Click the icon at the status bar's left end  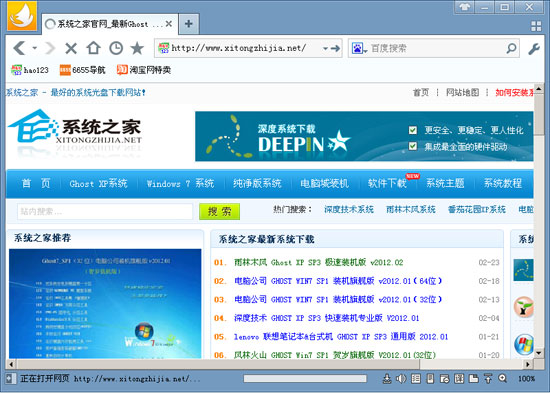(x=11, y=378)
